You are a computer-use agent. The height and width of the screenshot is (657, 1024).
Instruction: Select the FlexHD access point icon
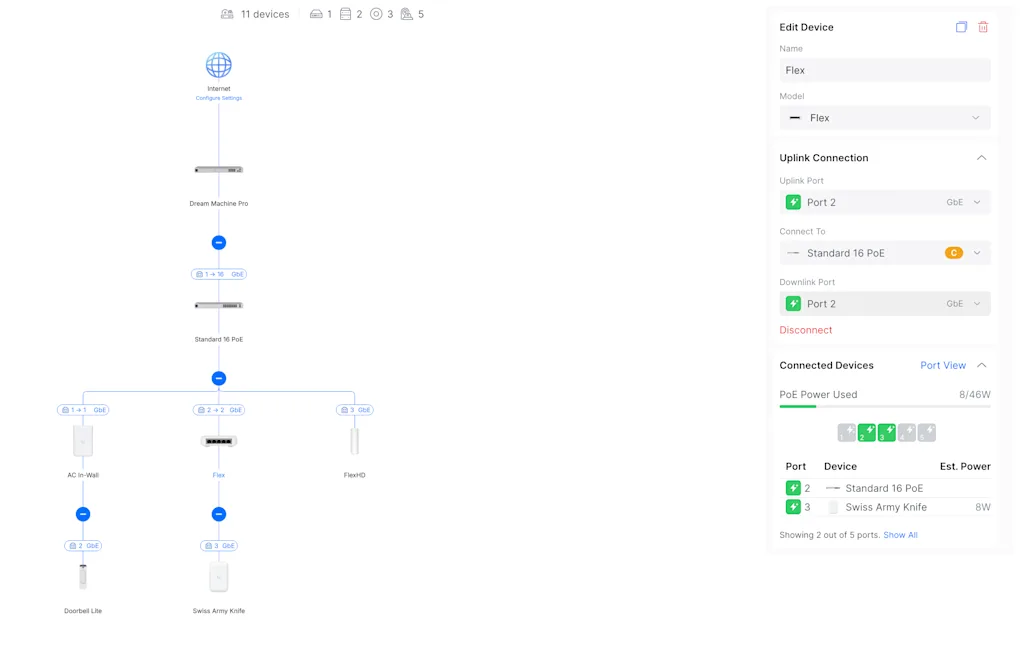point(355,441)
